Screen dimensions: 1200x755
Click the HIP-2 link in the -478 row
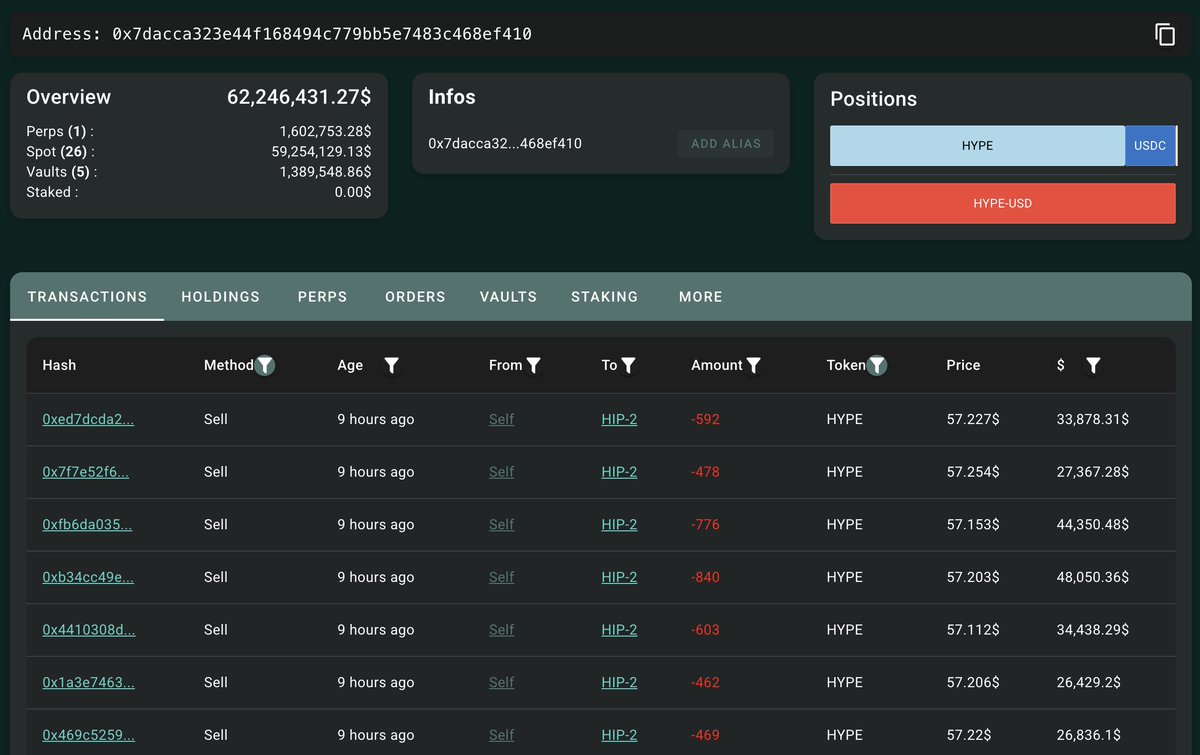(619, 472)
